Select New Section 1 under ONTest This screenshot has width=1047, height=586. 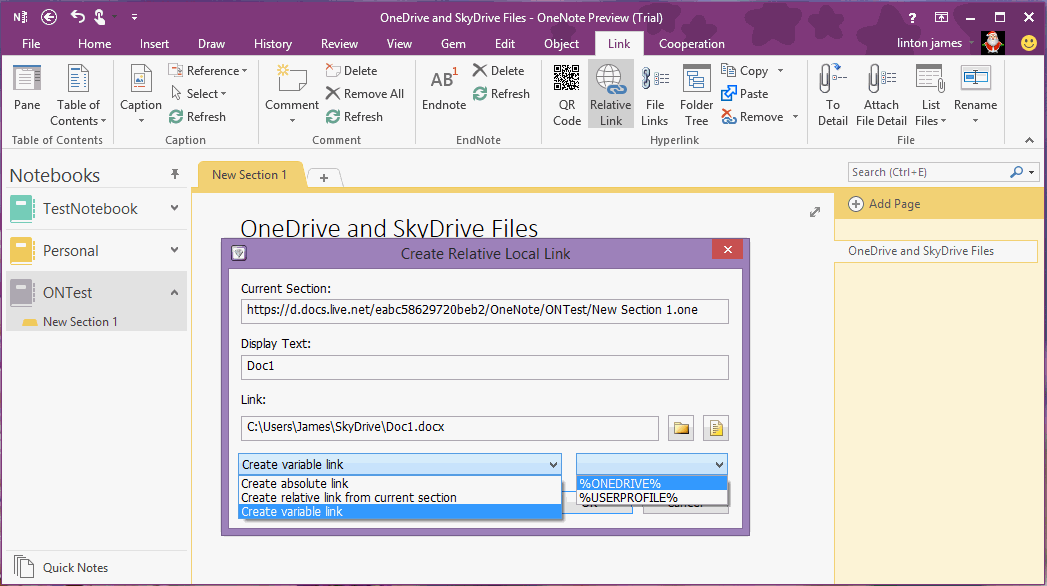pyautogui.click(x=80, y=322)
